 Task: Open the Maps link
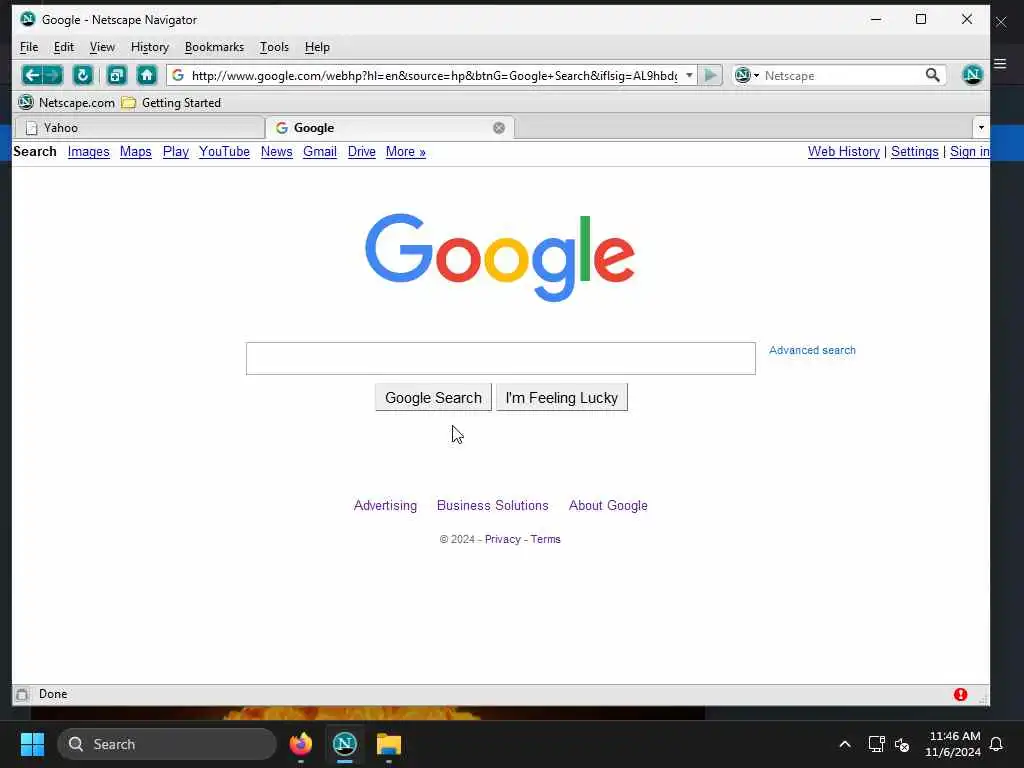point(135,152)
